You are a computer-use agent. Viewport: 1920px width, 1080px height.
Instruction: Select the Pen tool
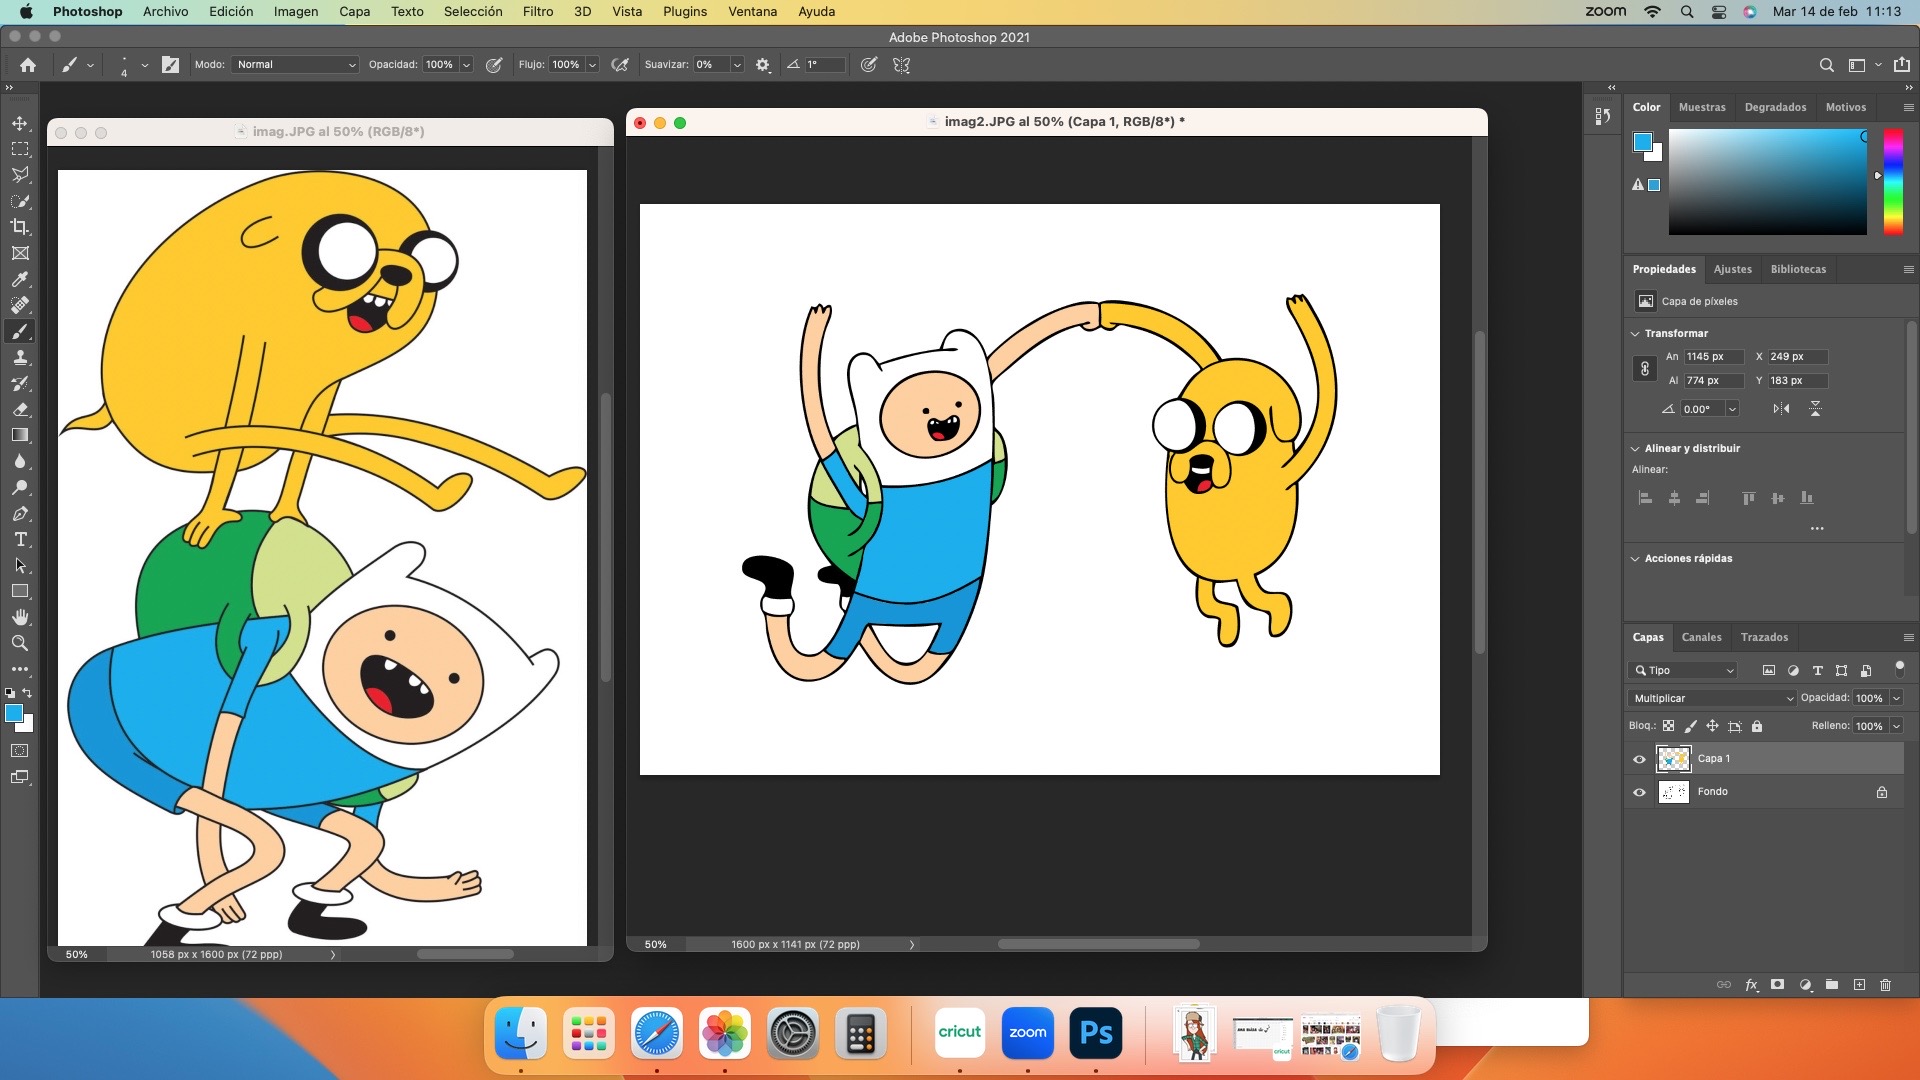(x=20, y=513)
